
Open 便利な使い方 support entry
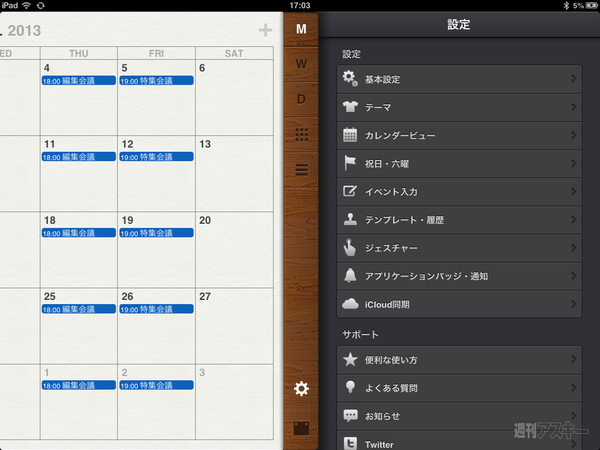pyautogui.click(x=459, y=360)
